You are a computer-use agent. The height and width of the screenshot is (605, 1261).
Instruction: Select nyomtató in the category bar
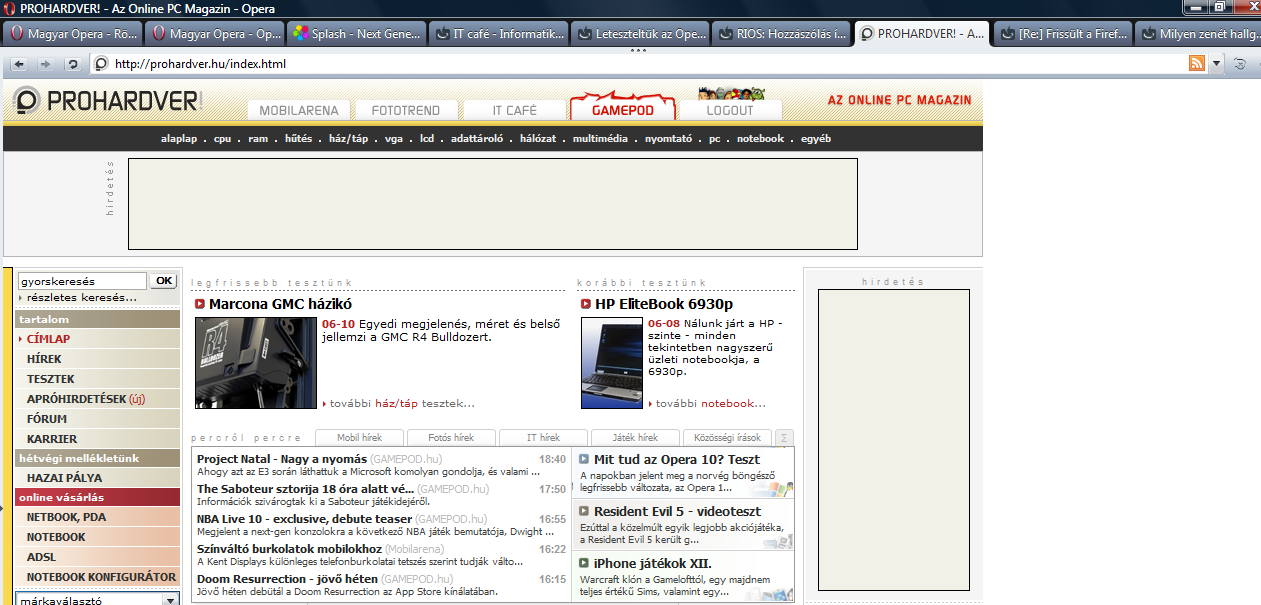(x=668, y=139)
